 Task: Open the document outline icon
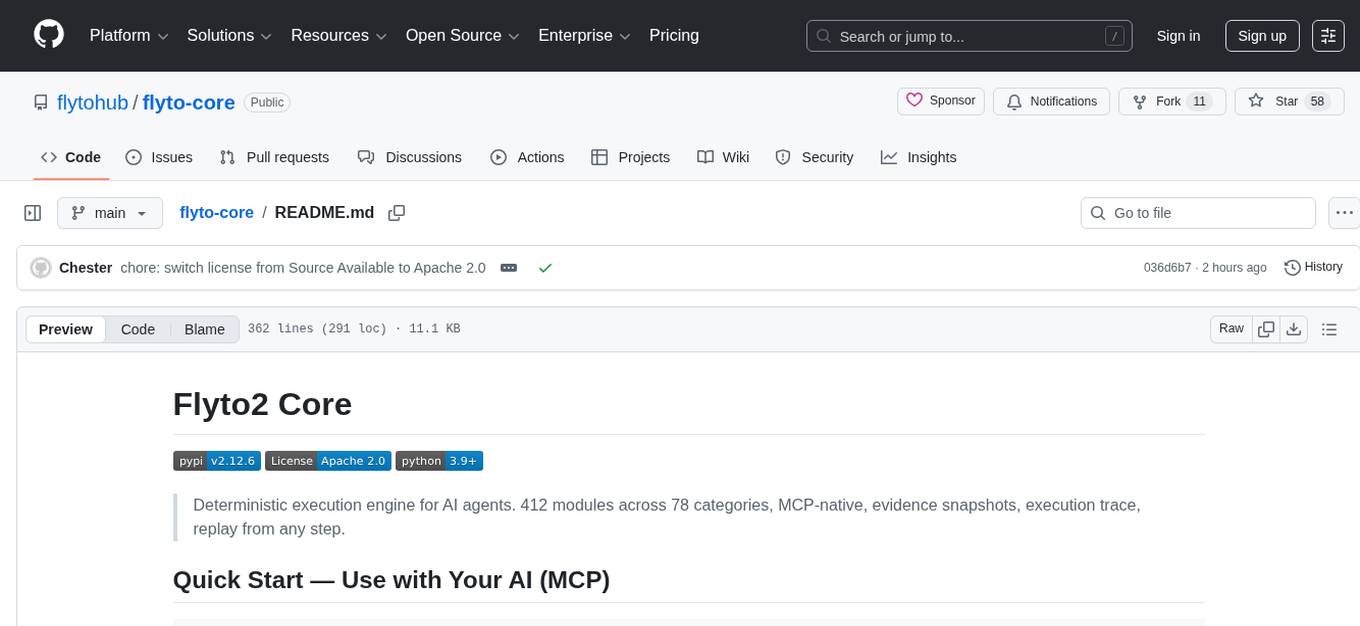(1329, 329)
